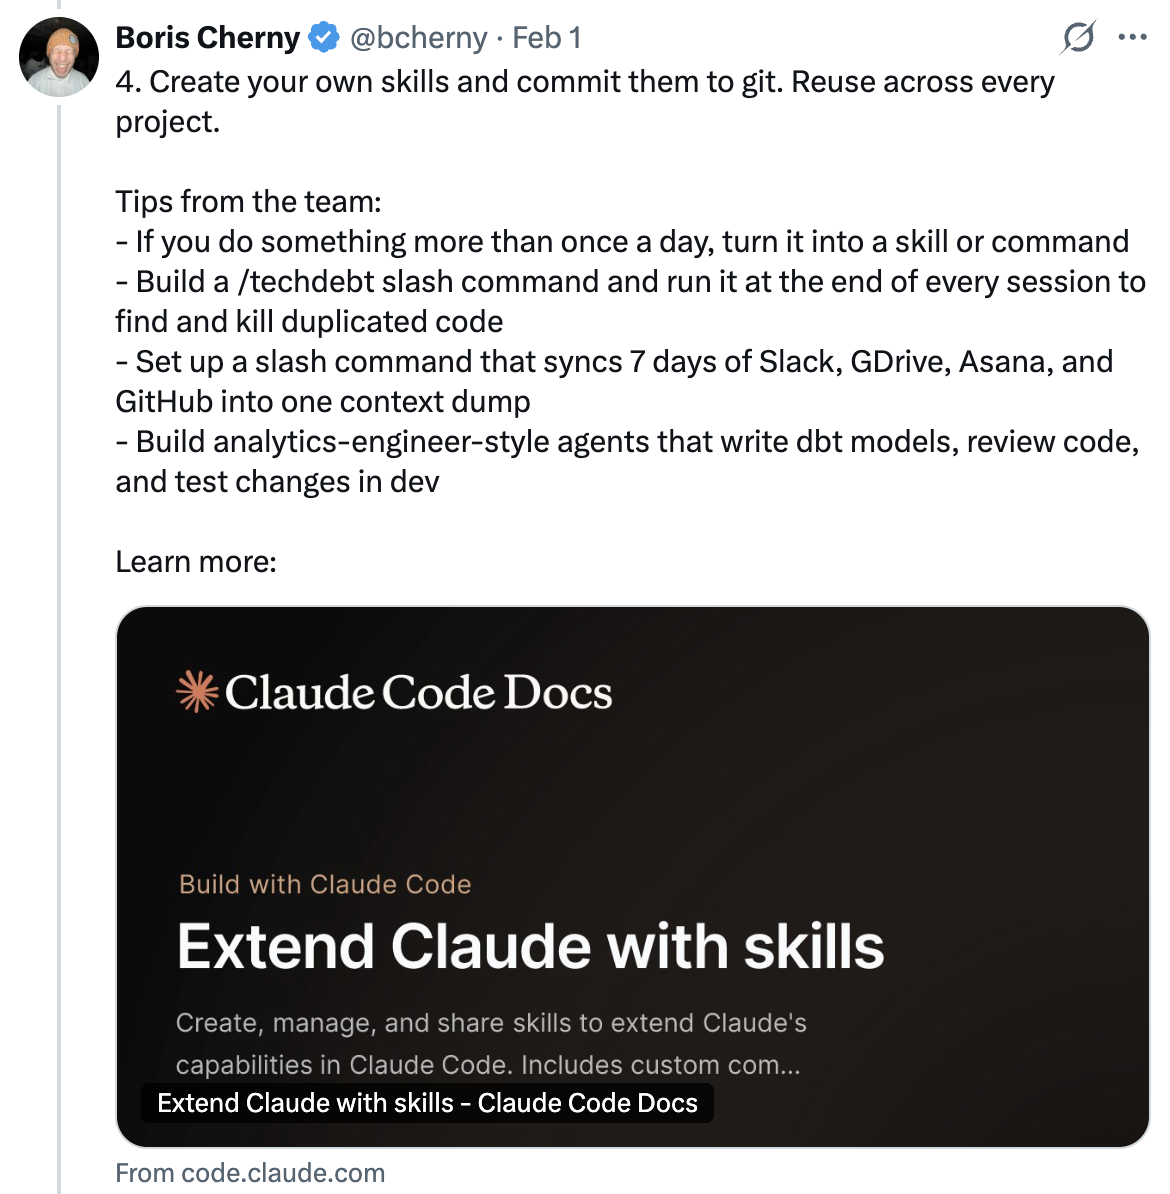Open the Extend Claude with skills link card
The image size is (1170, 1194).
(x=635, y=873)
